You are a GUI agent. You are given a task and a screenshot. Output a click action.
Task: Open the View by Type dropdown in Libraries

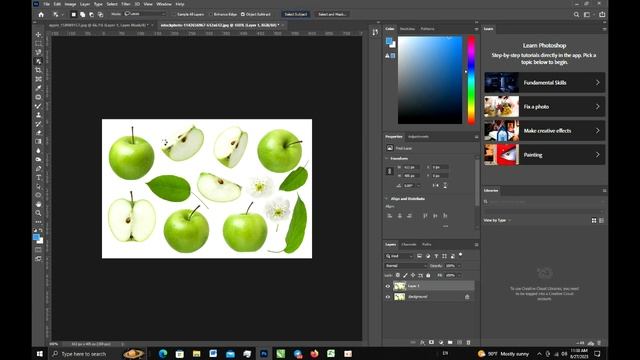pyautogui.click(x=497, y=220)
